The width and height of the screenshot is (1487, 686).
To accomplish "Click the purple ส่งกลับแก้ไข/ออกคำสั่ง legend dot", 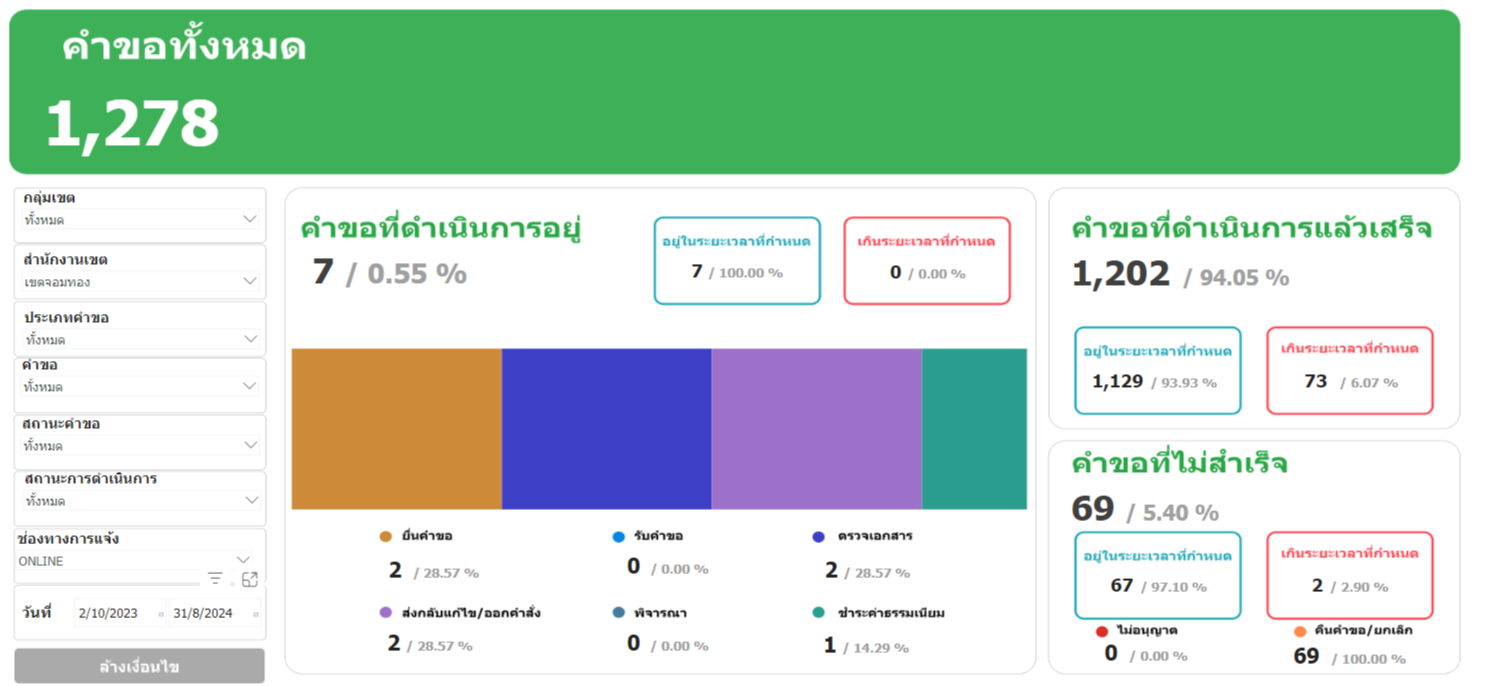I will coord(386,613).
